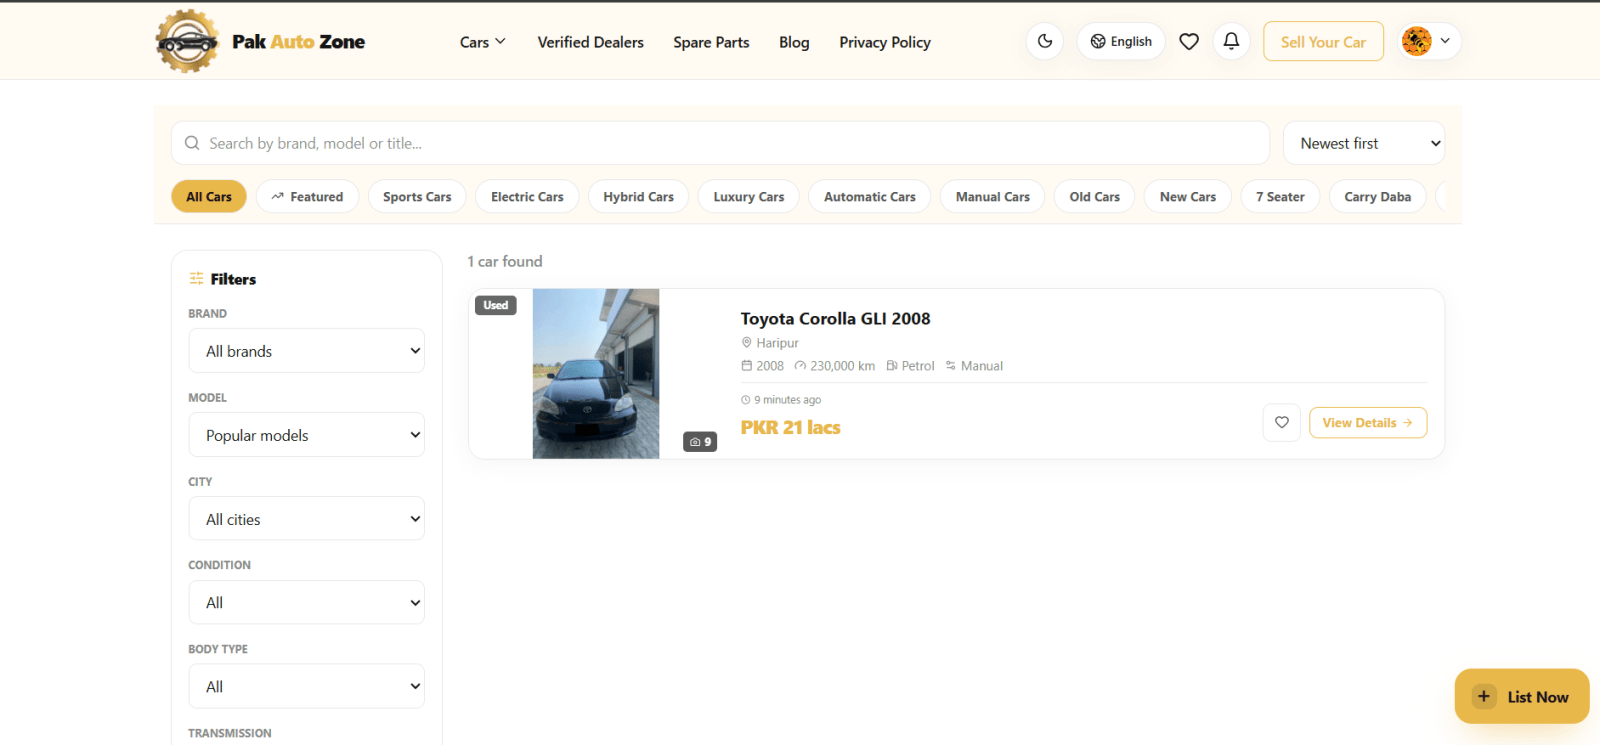
Task: Filter by Electric Cars
Action: [527, 197]
